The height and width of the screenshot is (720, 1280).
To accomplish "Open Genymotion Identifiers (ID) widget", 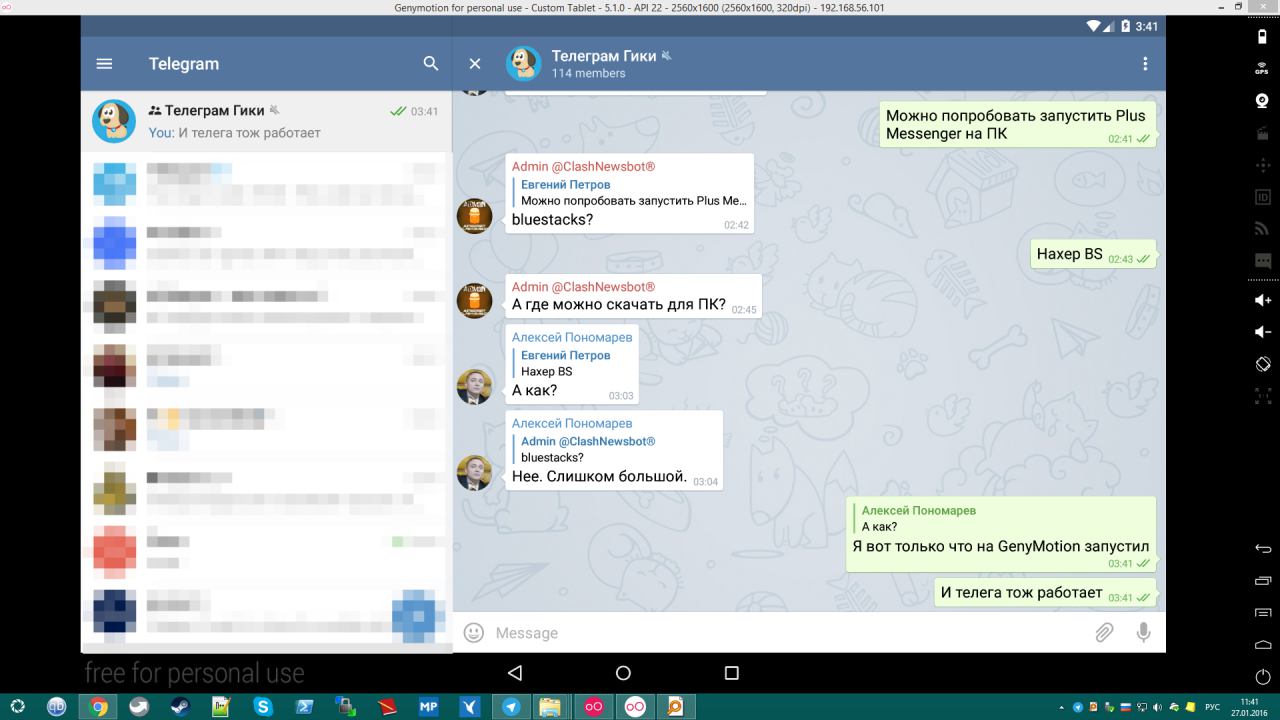I will click(1262, 197).
